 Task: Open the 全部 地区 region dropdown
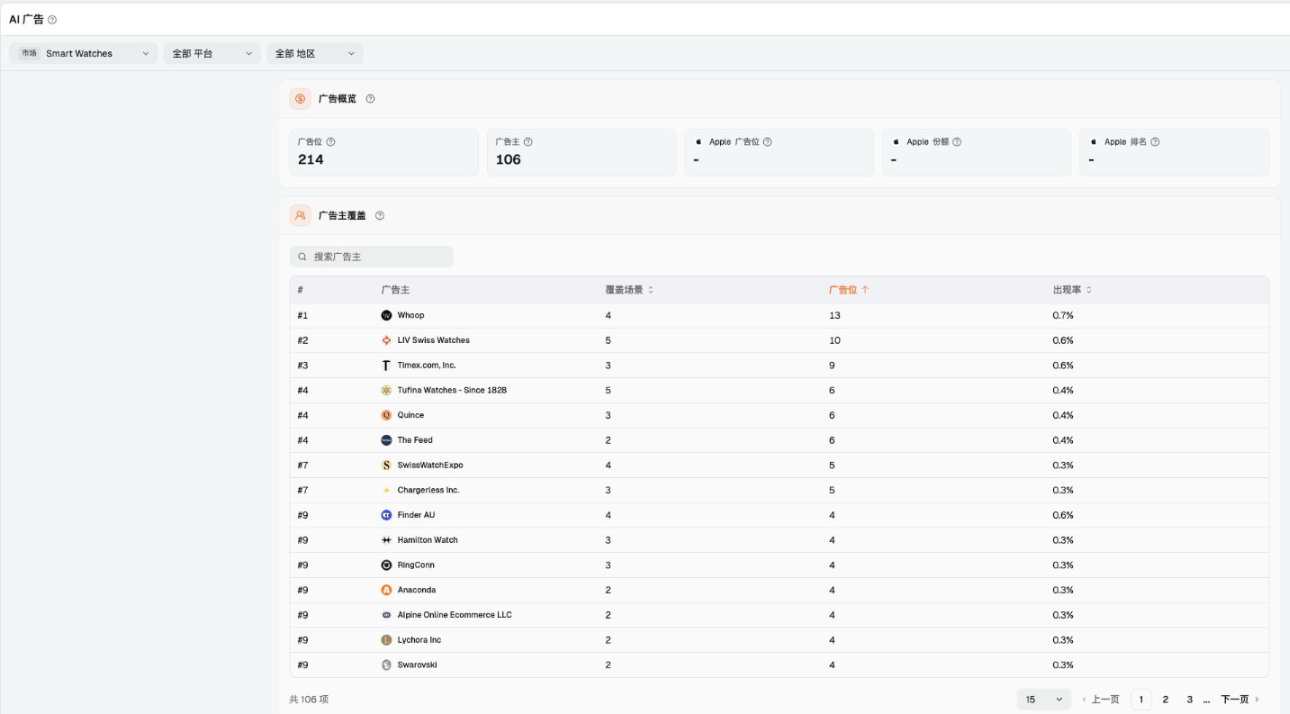[315, 54]
